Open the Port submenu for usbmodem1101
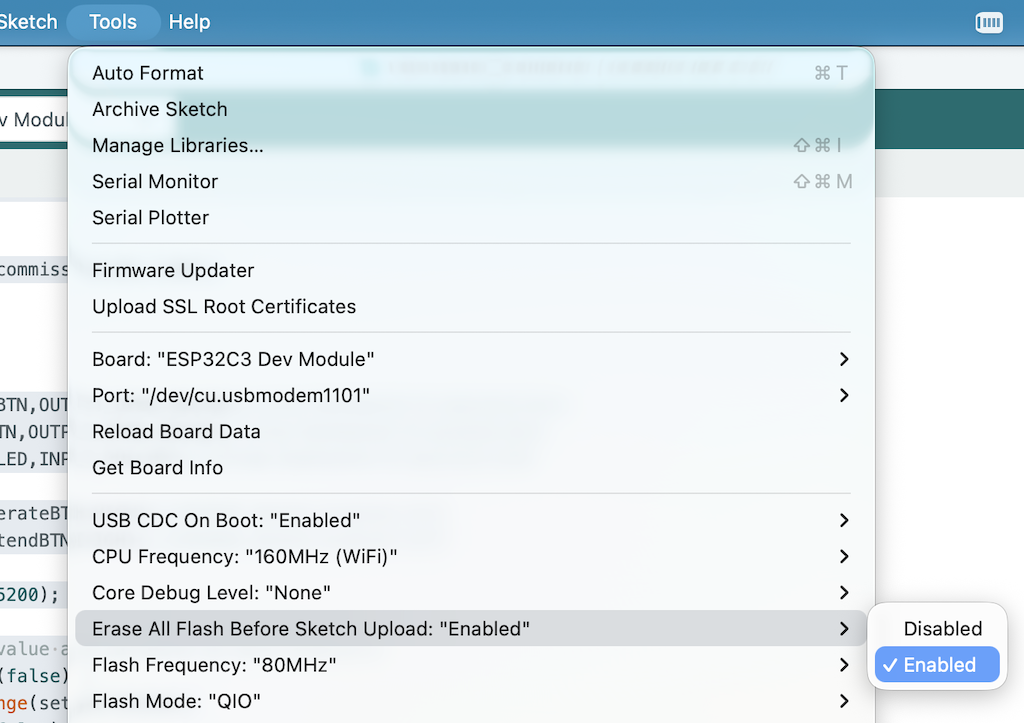The image size is (1024, 723). click(x=470, y=395)
